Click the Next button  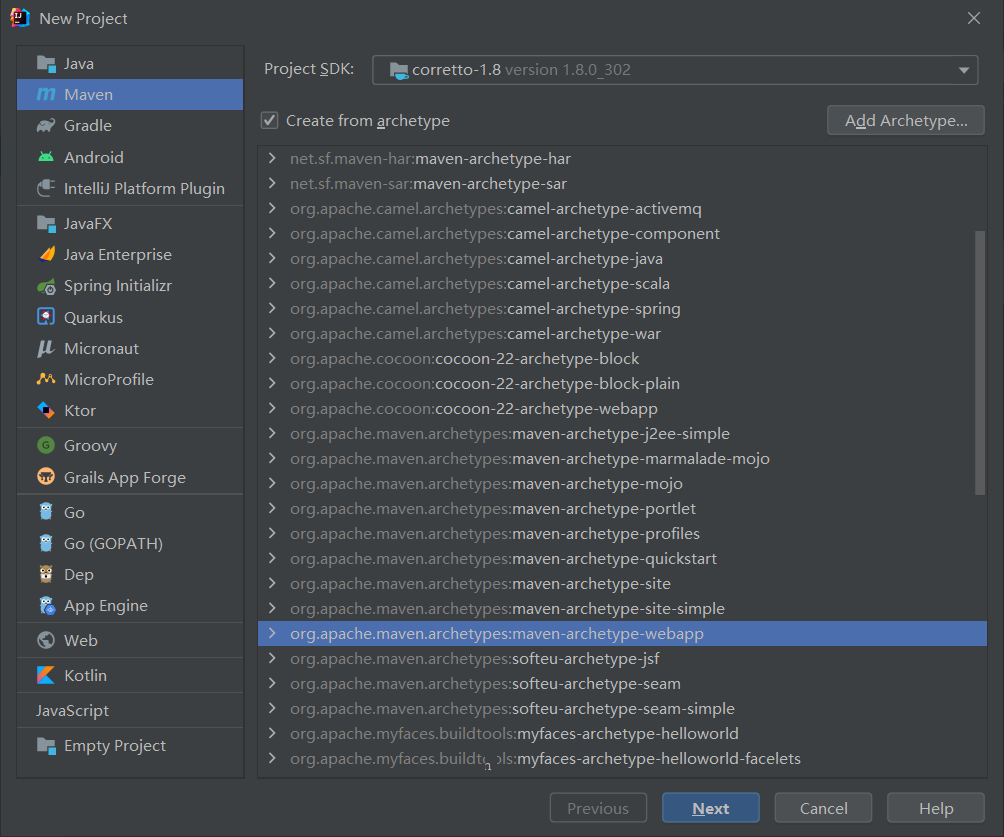[710, 808]
